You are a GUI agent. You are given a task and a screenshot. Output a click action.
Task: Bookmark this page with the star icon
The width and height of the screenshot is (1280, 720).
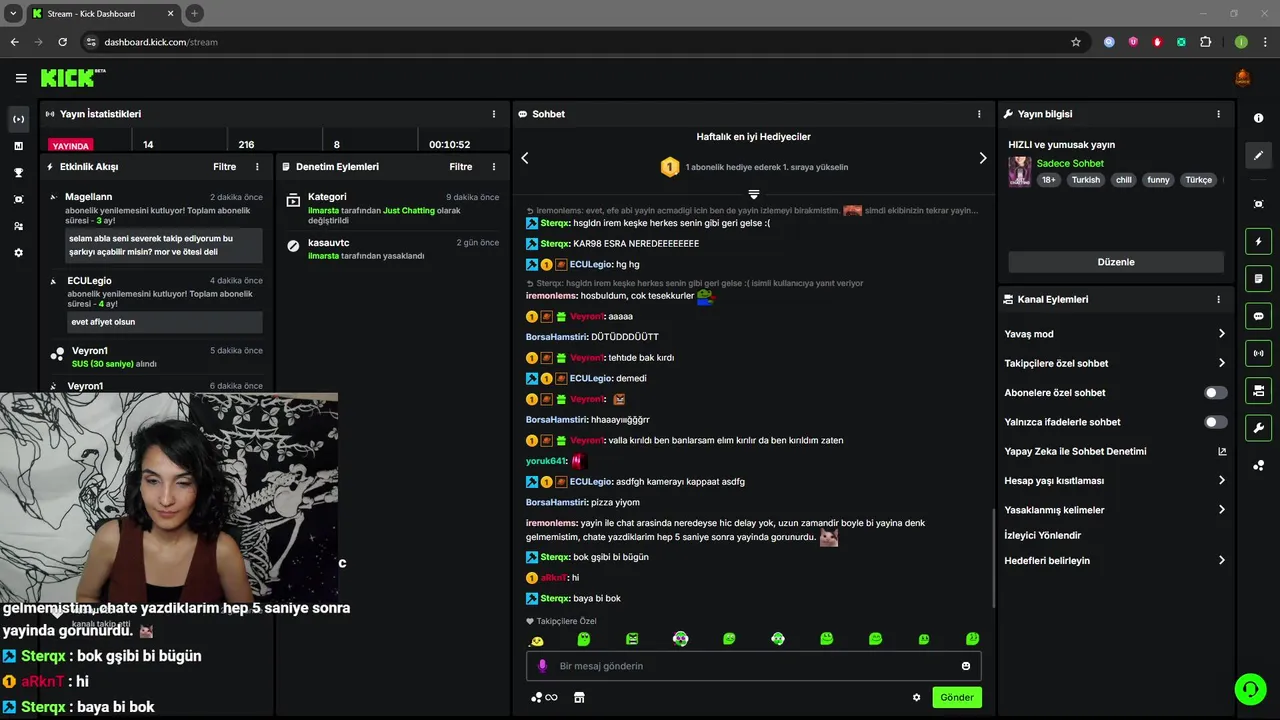pyautogui.click(x=1076, y=42)
